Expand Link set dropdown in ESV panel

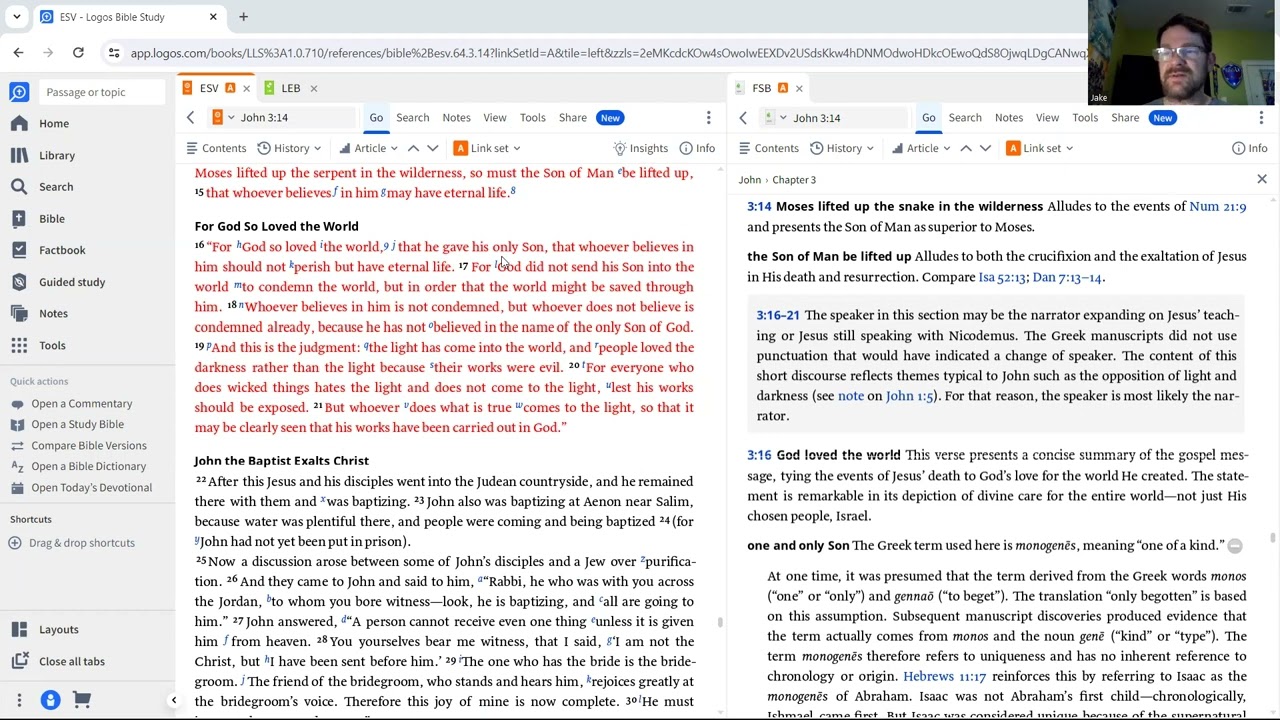(486, 148)
